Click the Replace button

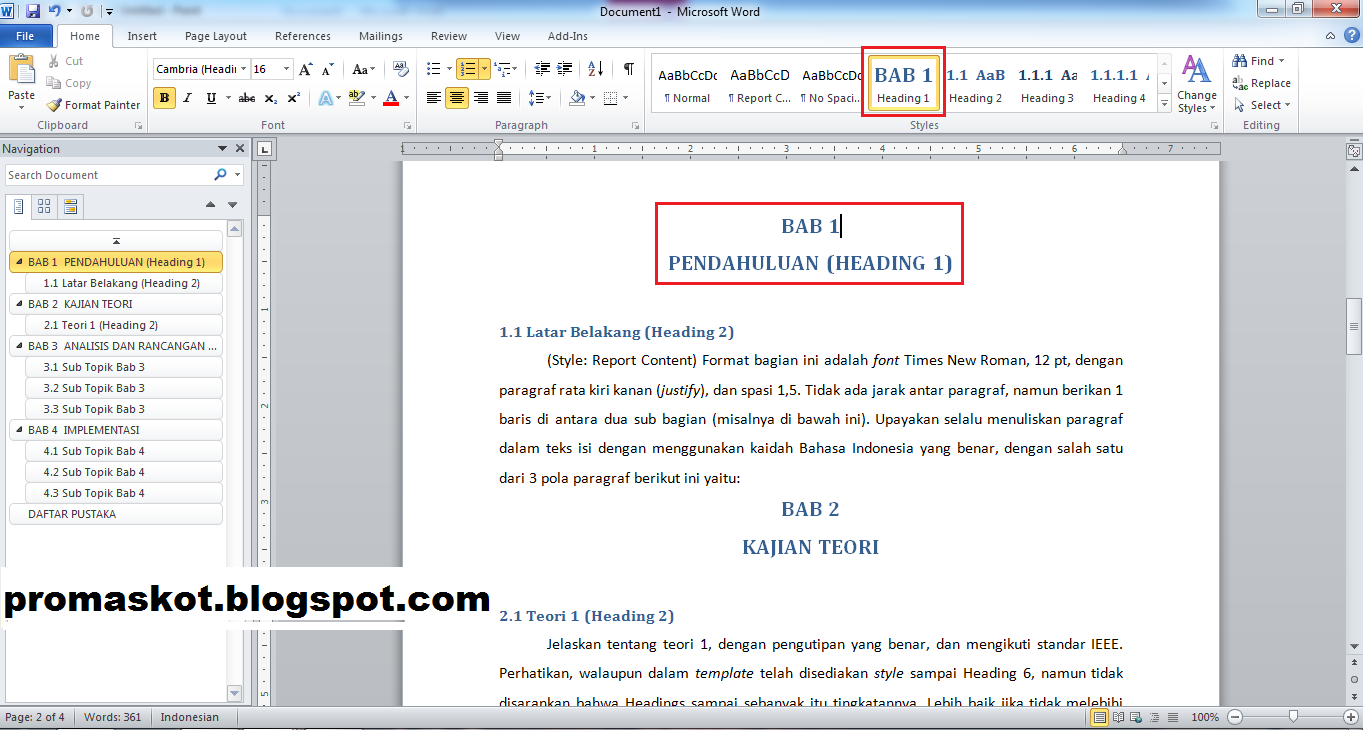tap(1262, 83)
